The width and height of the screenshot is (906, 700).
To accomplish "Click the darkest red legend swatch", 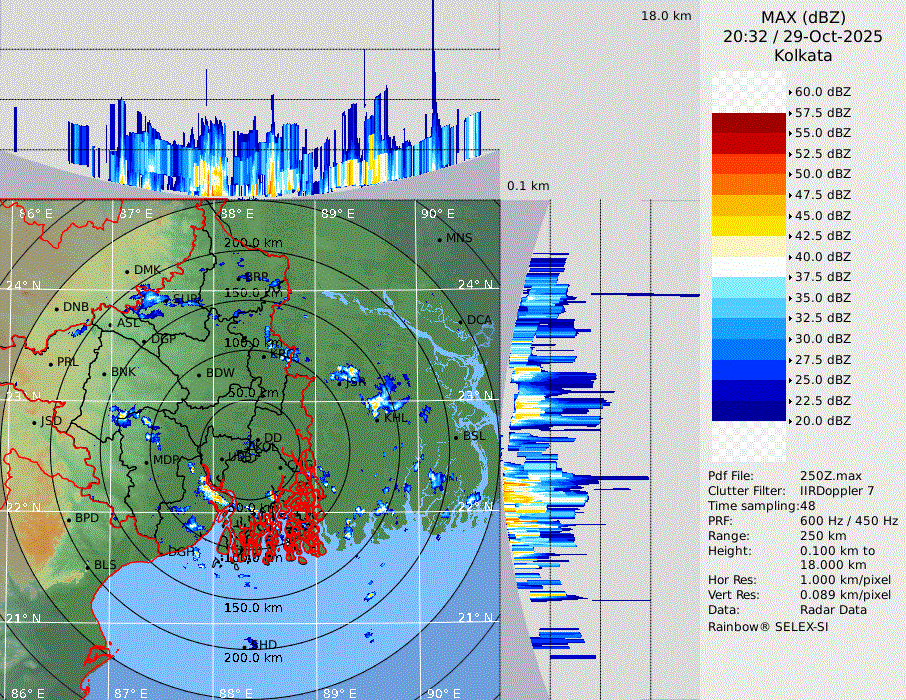I will (748, 123).
